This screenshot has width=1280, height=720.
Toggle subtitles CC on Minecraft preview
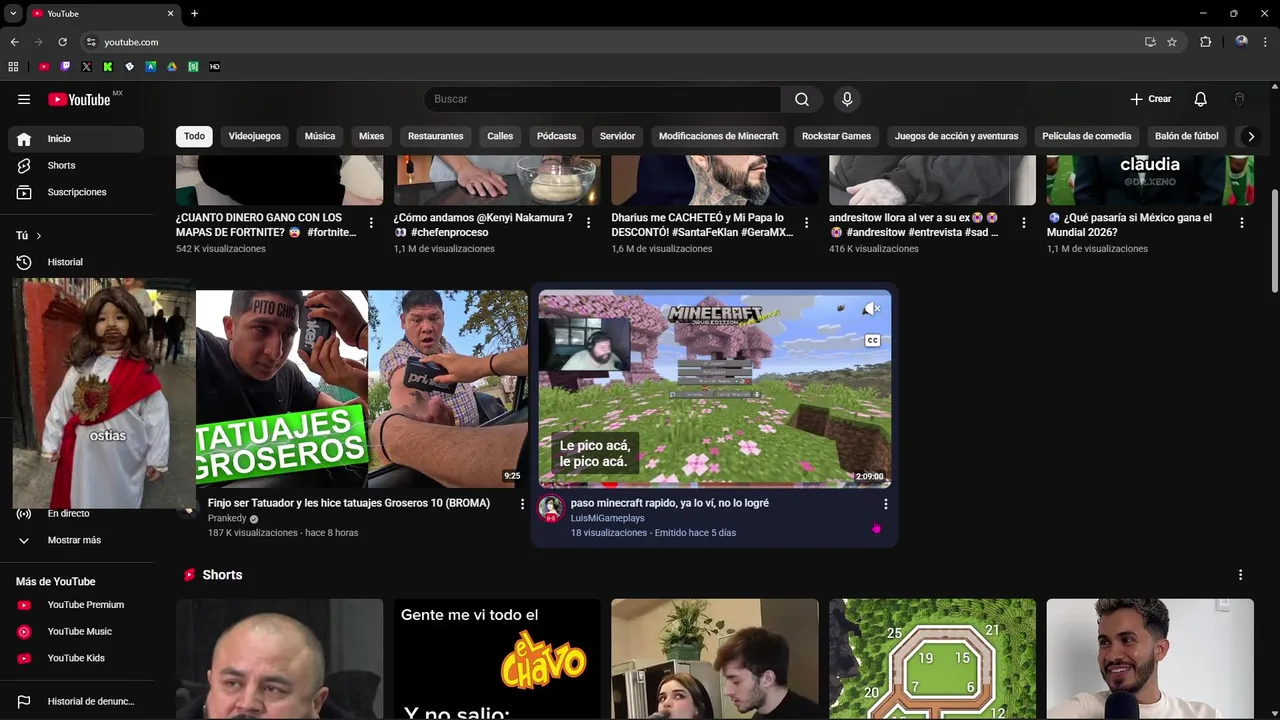point(872,341)
